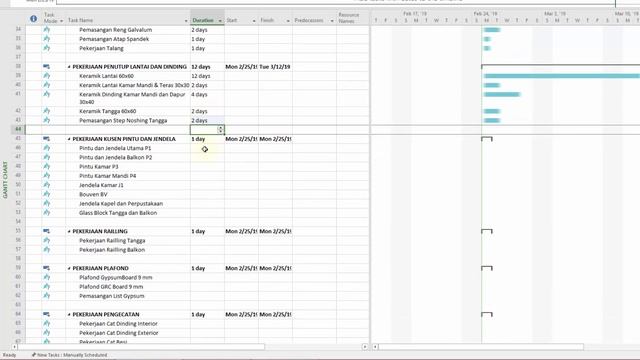The height and width of the screenshot is (360, 640).
Task: Collapse the PEKERJAAN PENGECATAN summary task
Action: pyautogui.click(x=69, y=315)
